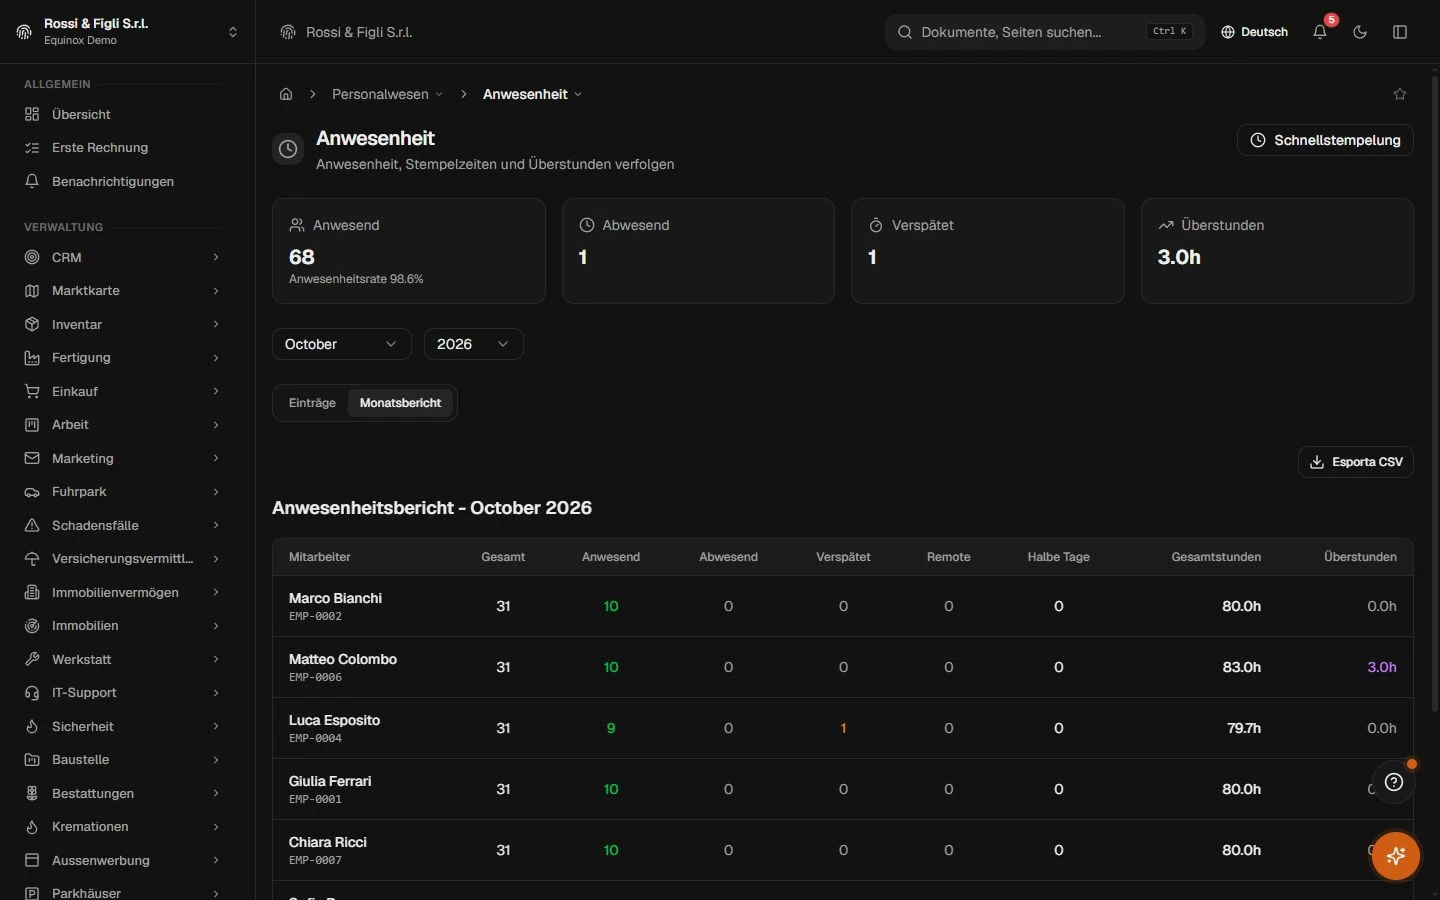Select the Monatsbericht tab
This screenshot has width=1440, height=900.
click(400, 403)
